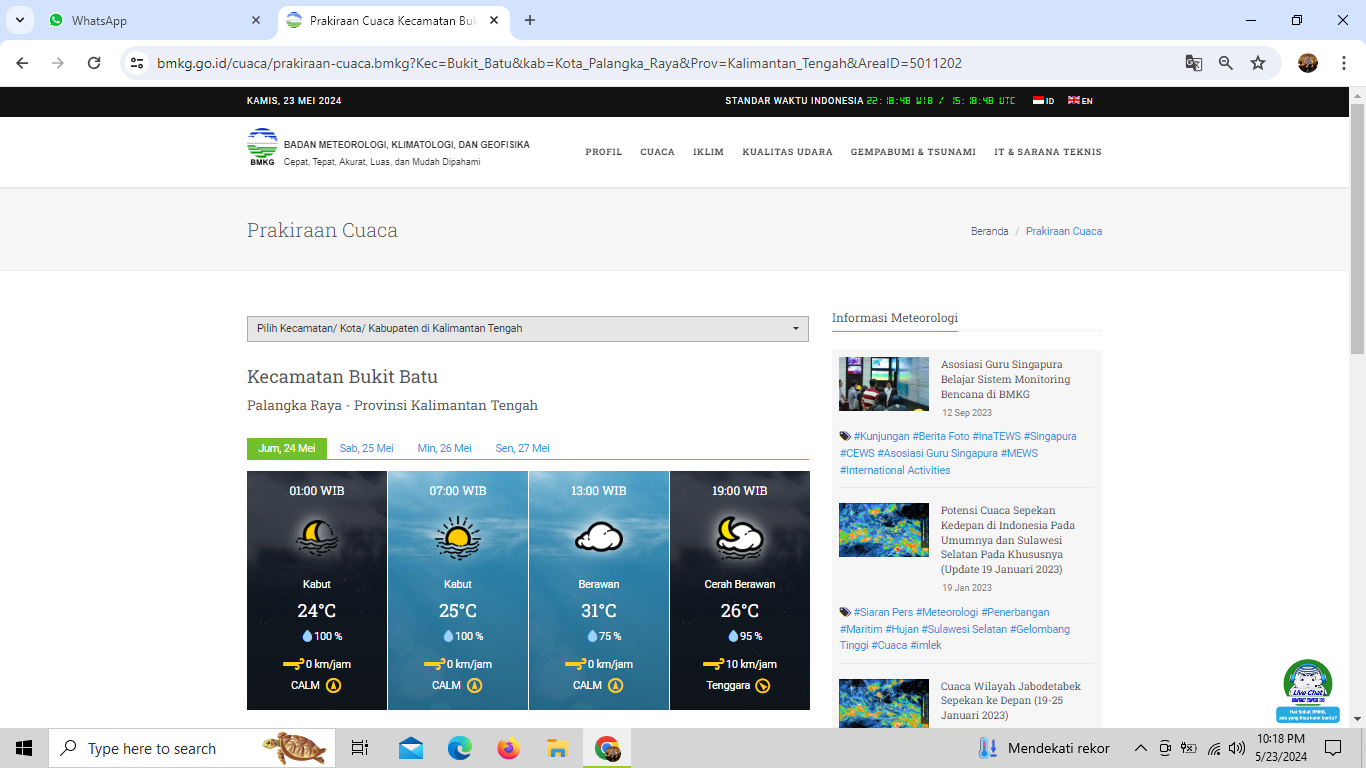Click the #Meteorologi hashtag

(x=947, y=612)
